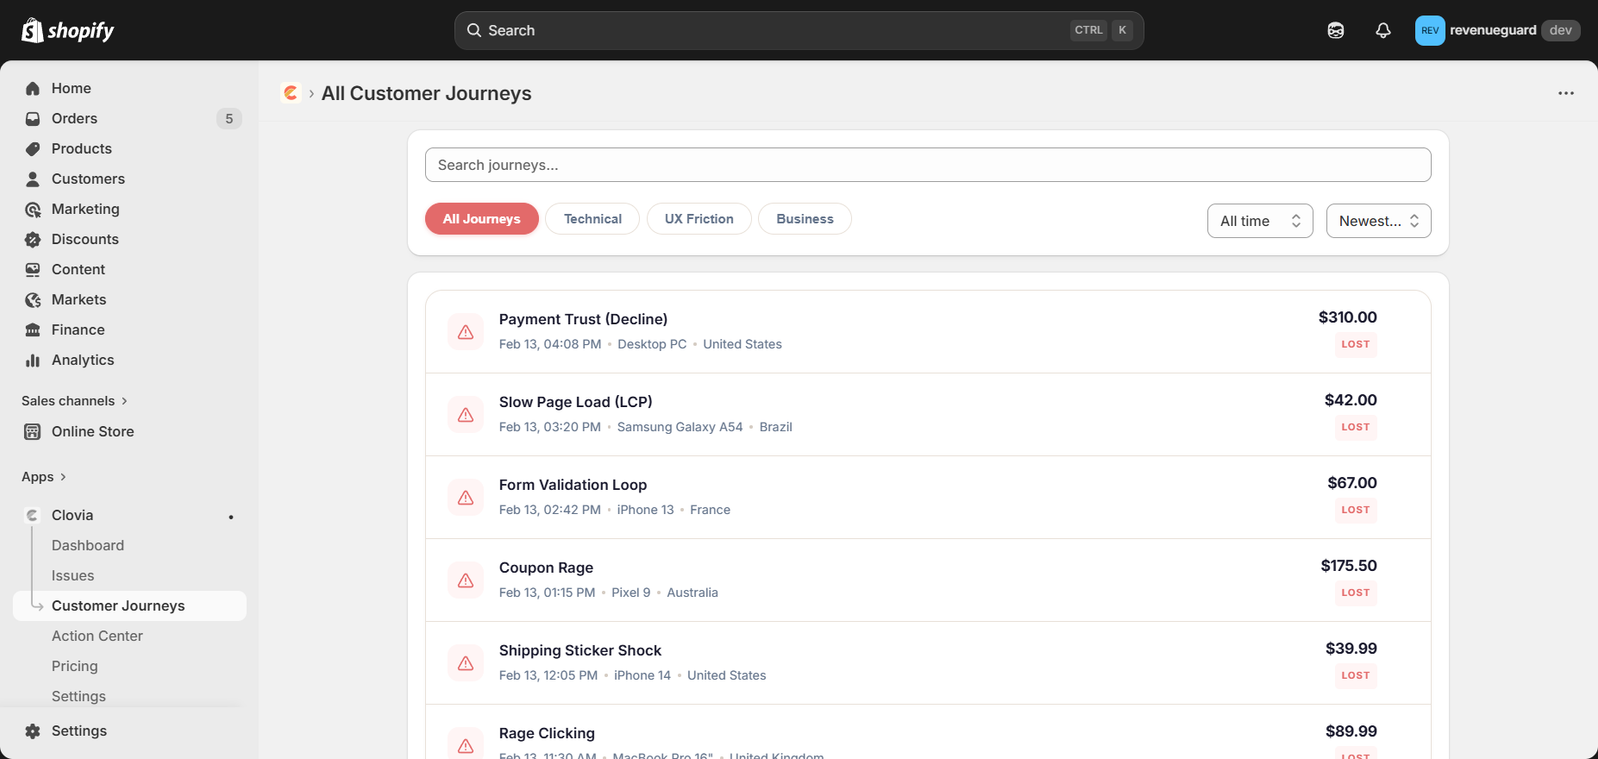Viewport: 1598px width, 759px height.
Task: Expand the Sales channels section
Action: click(x=75, y=401)
